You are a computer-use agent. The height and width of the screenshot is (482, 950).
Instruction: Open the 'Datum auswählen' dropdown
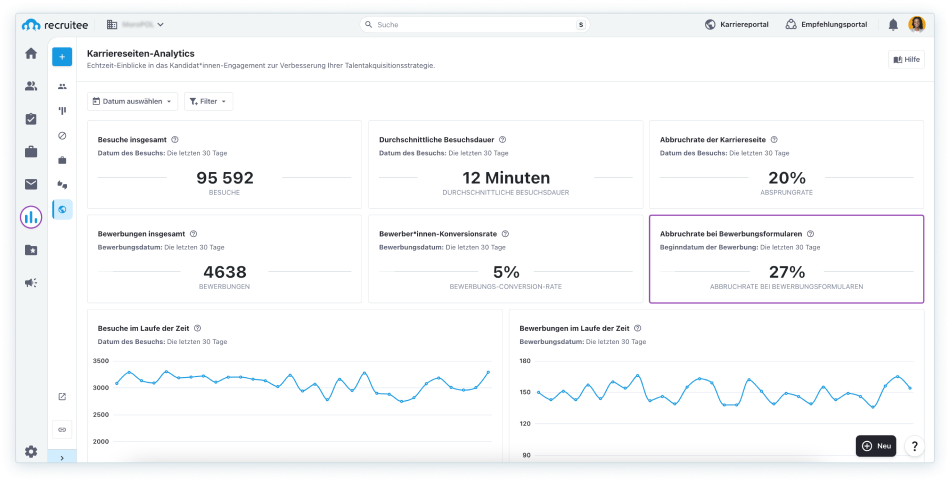tap(133, 101)
